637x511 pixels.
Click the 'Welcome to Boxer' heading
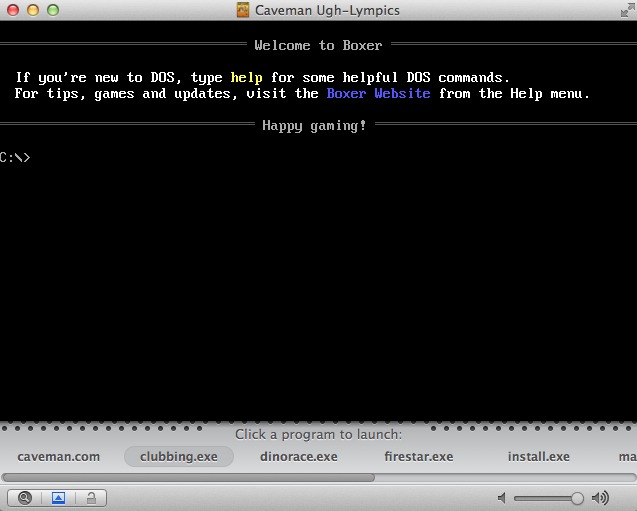point(318,45)
